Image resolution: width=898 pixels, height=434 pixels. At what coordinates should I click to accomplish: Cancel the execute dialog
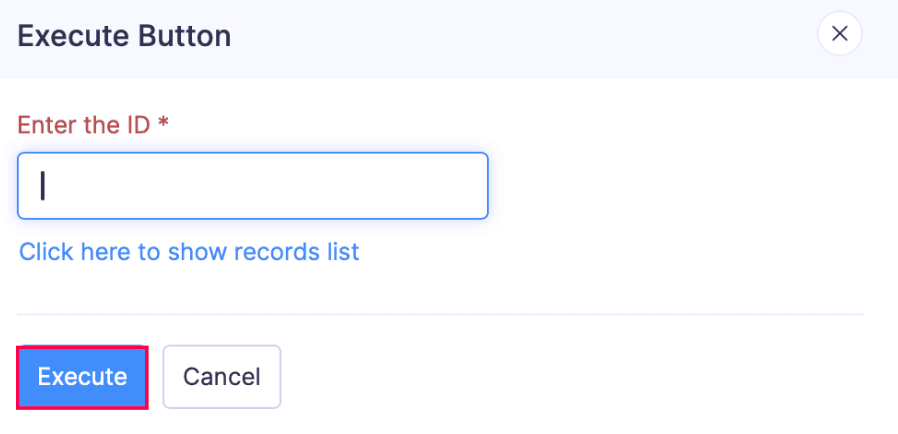[221, 377]
